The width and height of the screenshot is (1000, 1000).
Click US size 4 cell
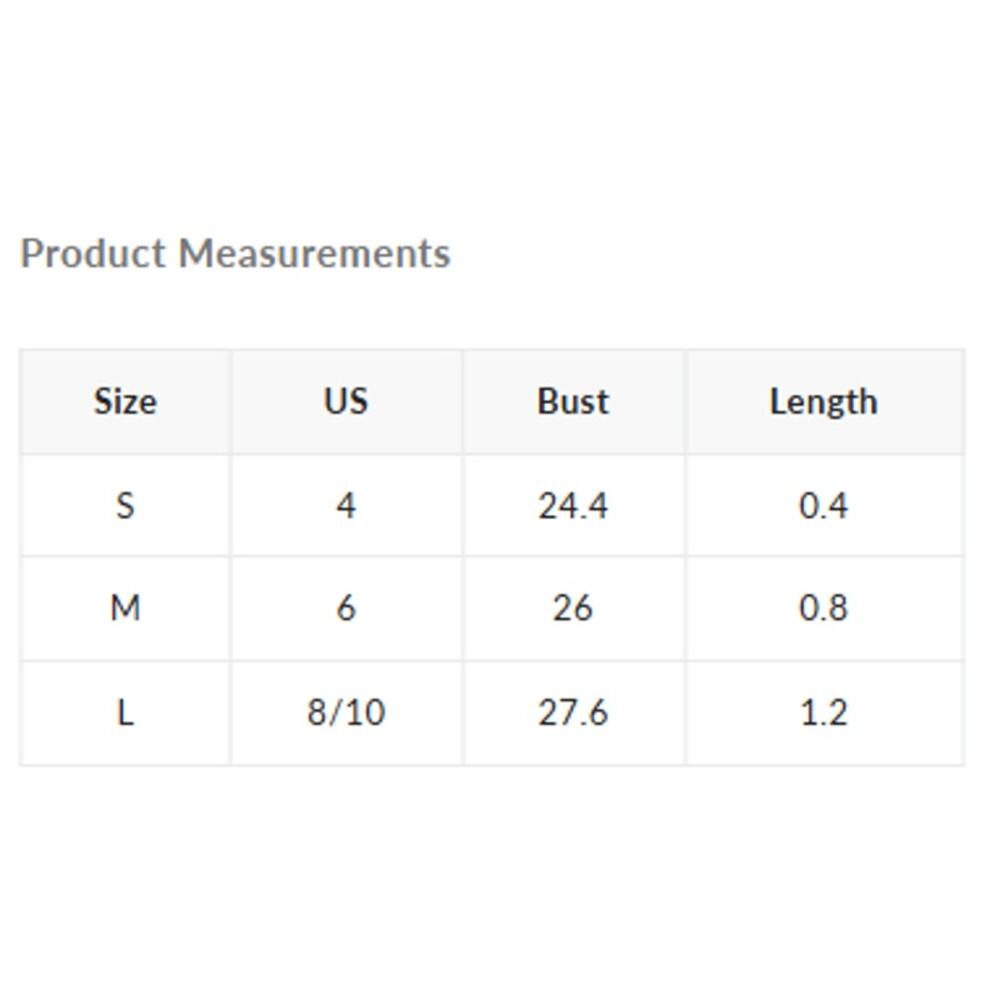click(346, 506)
